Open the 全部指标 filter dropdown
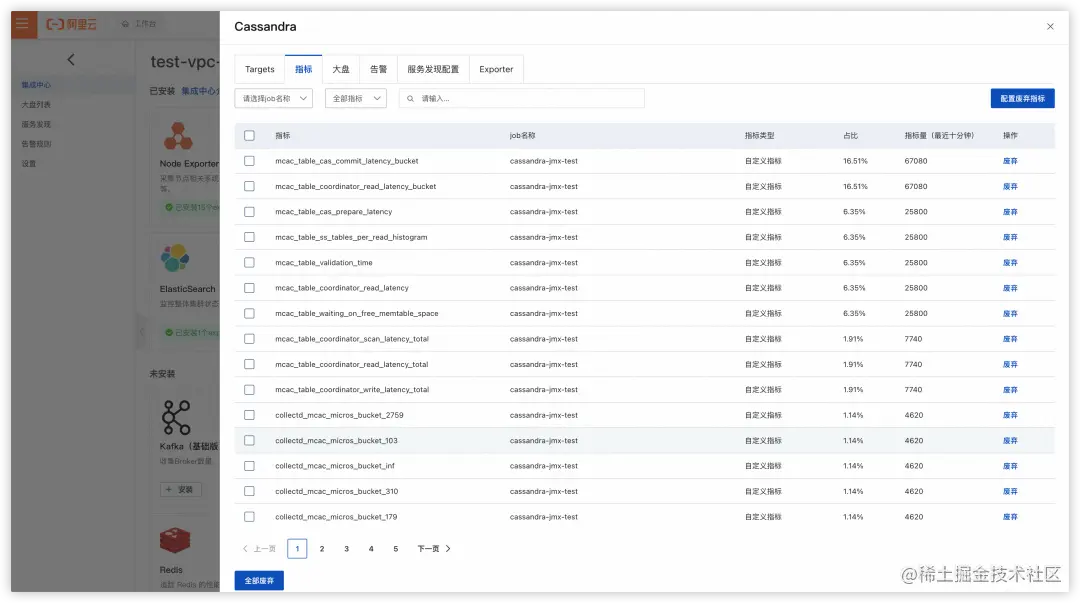This screenshot has height=603, width=1080. [355, 99]
